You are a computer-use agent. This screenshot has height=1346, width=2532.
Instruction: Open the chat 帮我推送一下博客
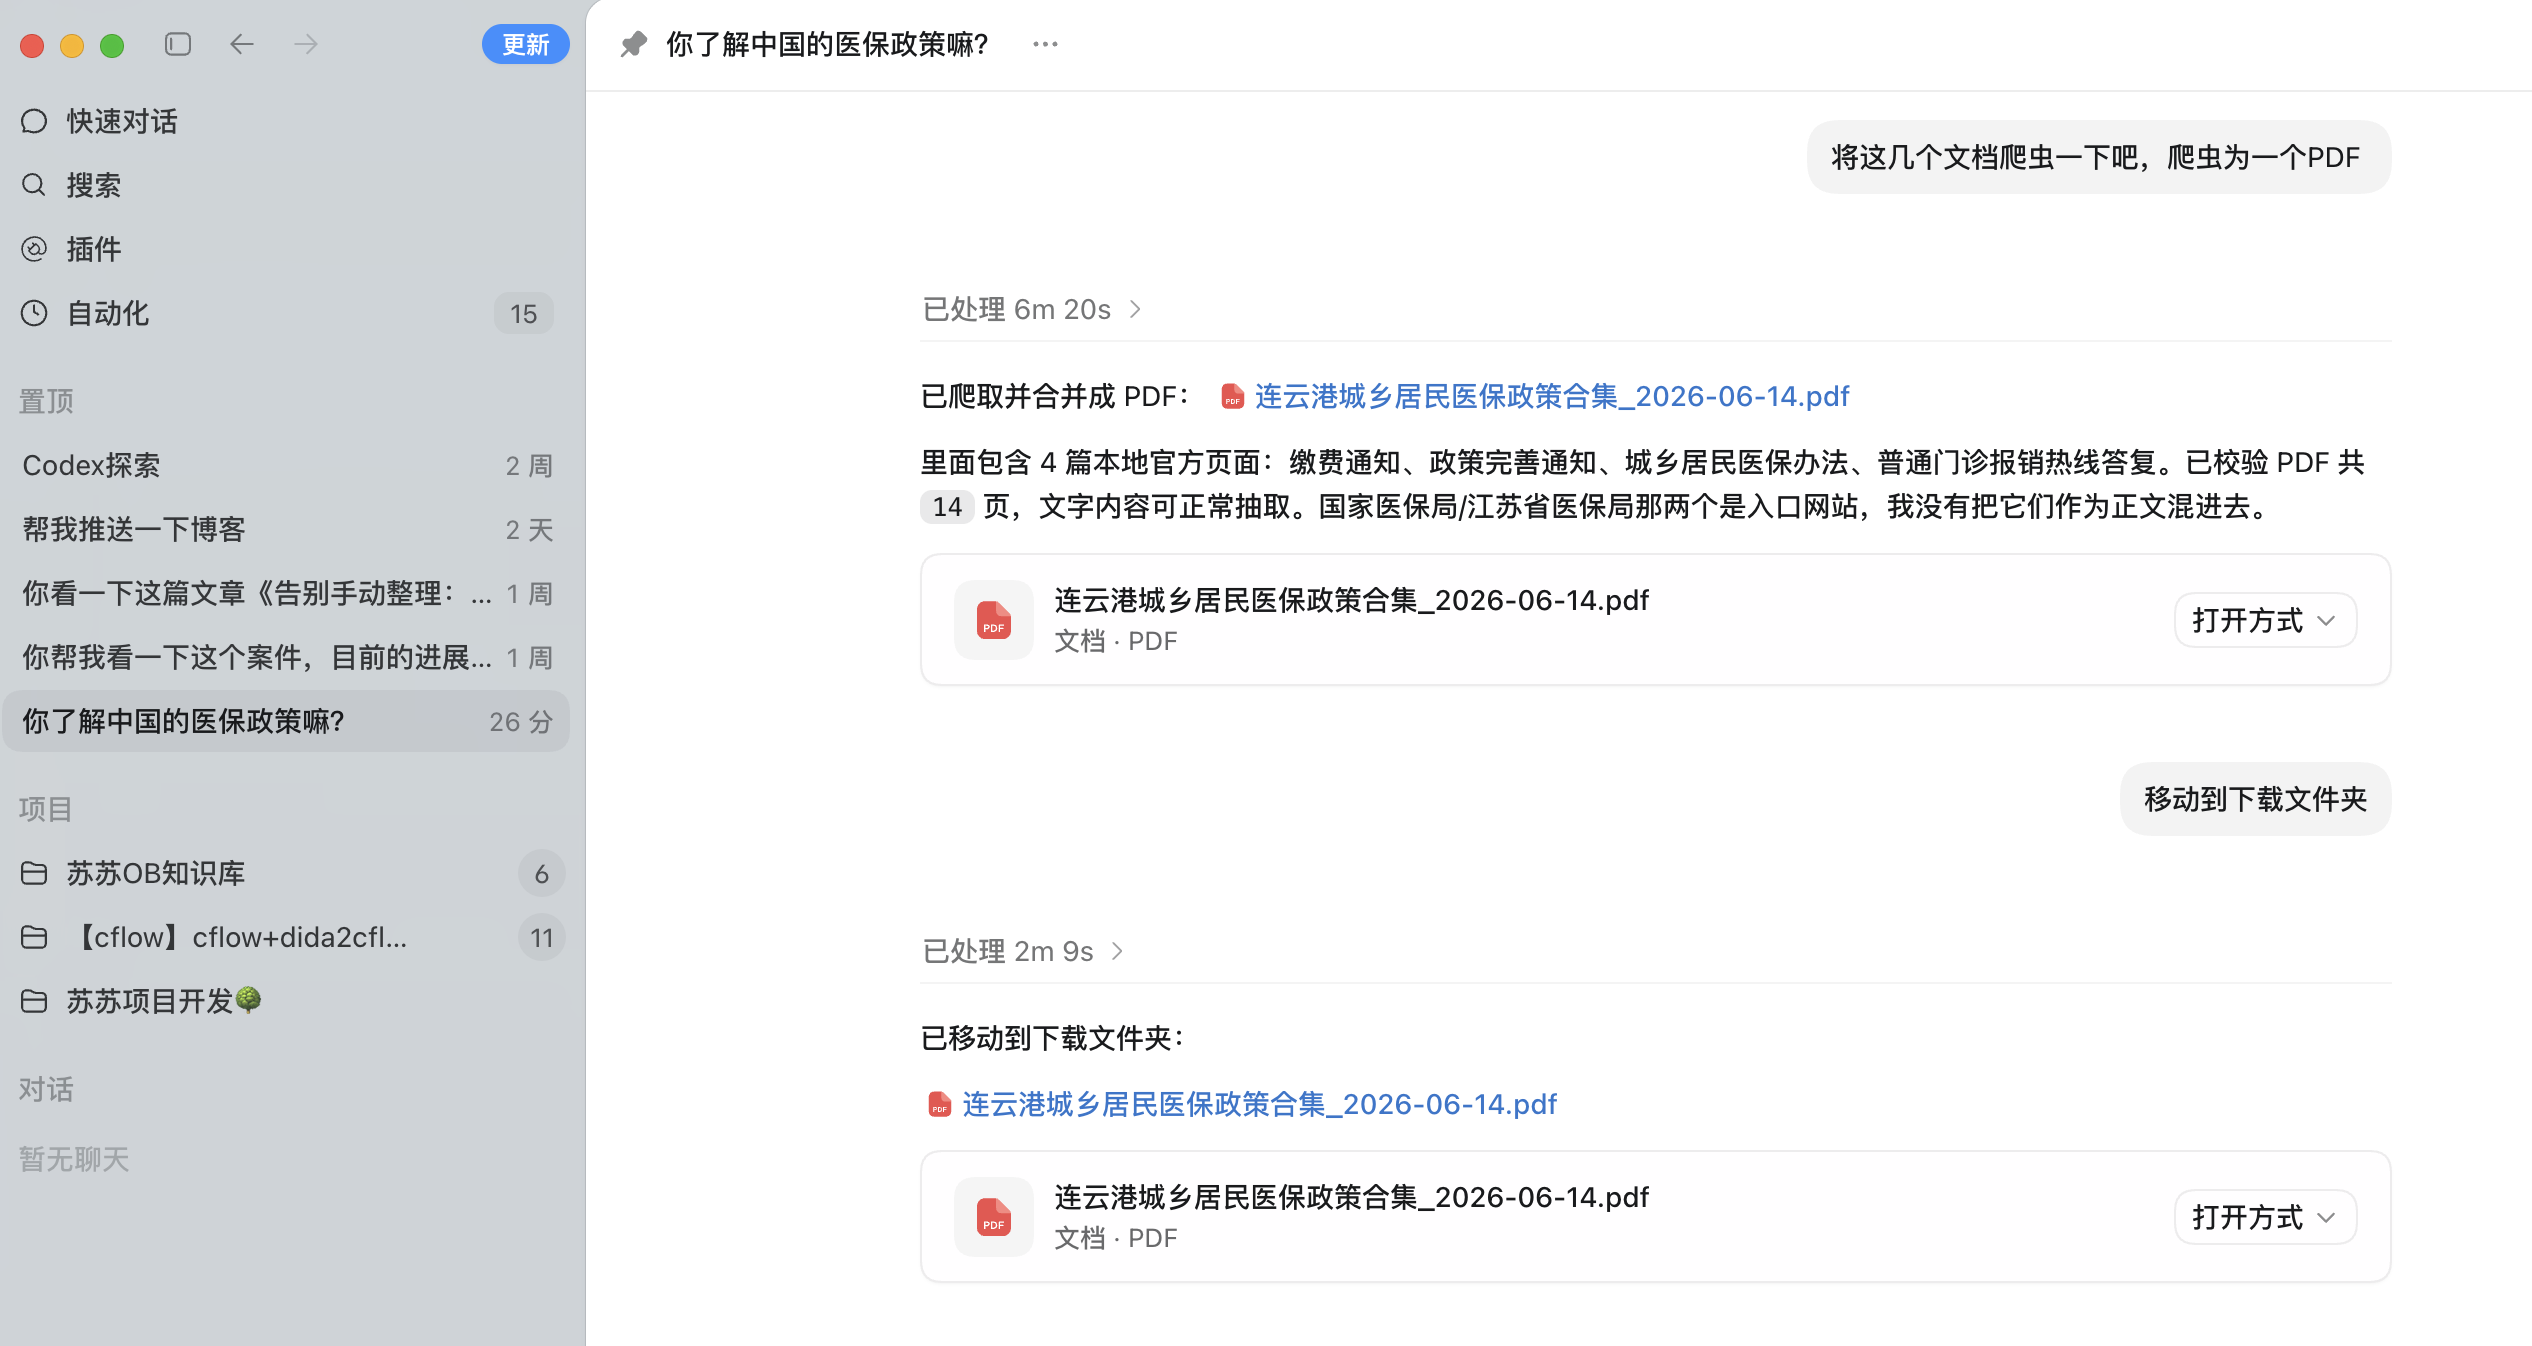point(286,529)
